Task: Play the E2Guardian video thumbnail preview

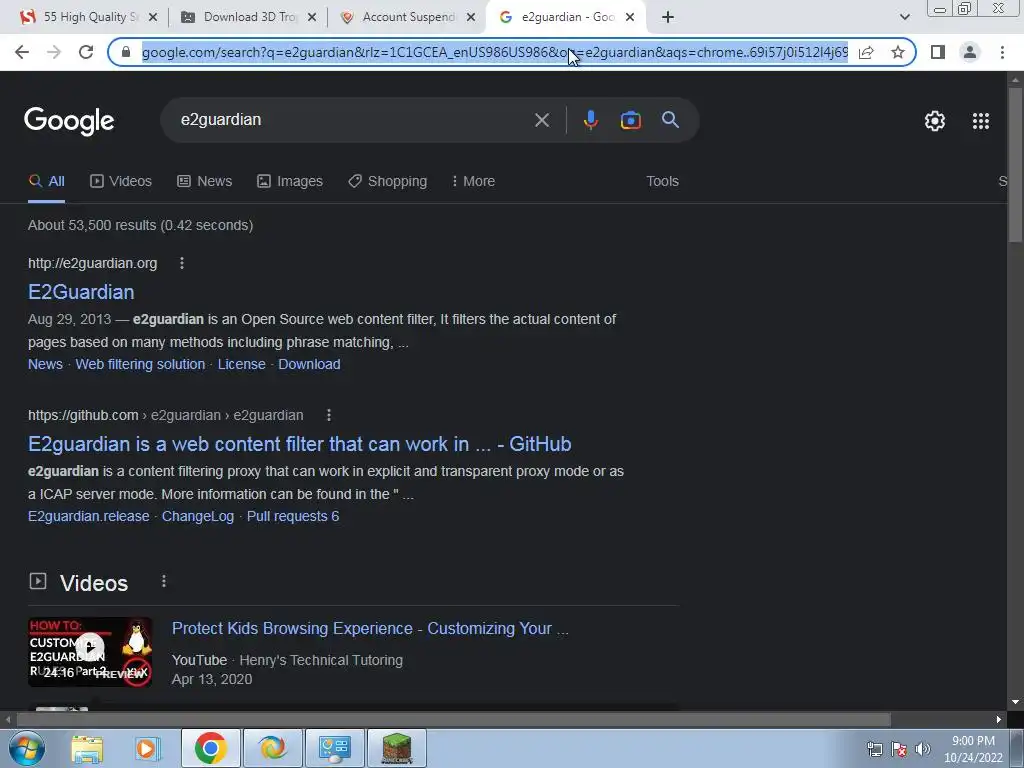Action: click(90, 652)
